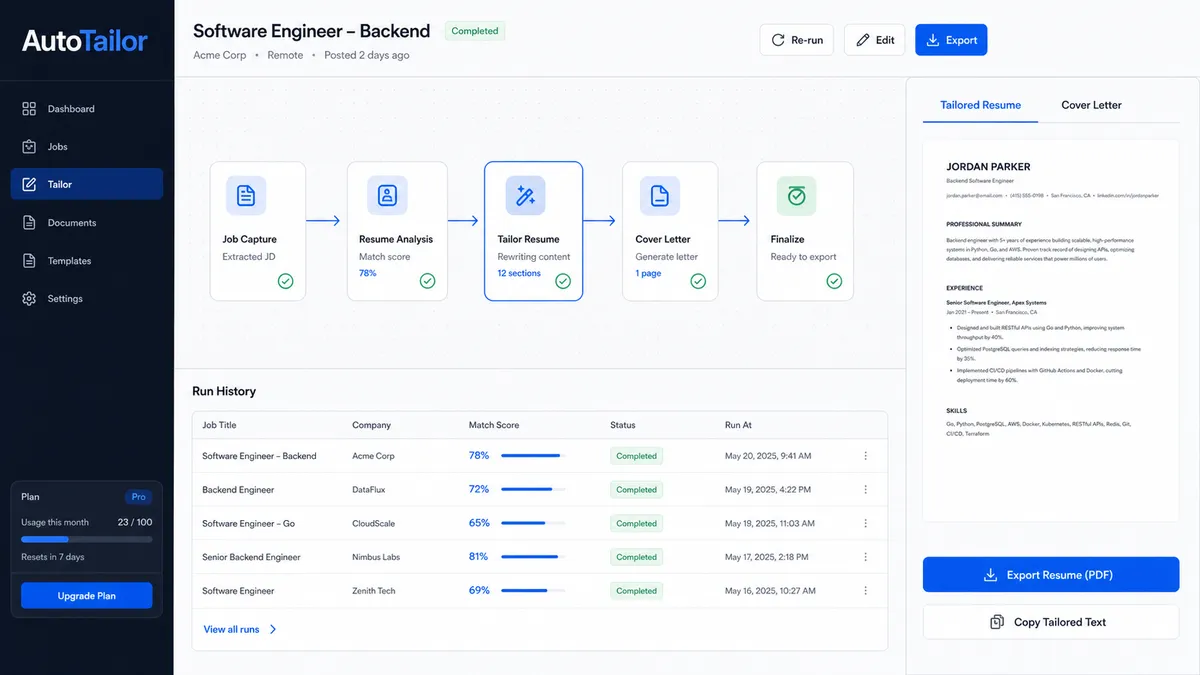Click the Edit button
The height and width of the screenshot is (675, 1200).
pos(874,40)
